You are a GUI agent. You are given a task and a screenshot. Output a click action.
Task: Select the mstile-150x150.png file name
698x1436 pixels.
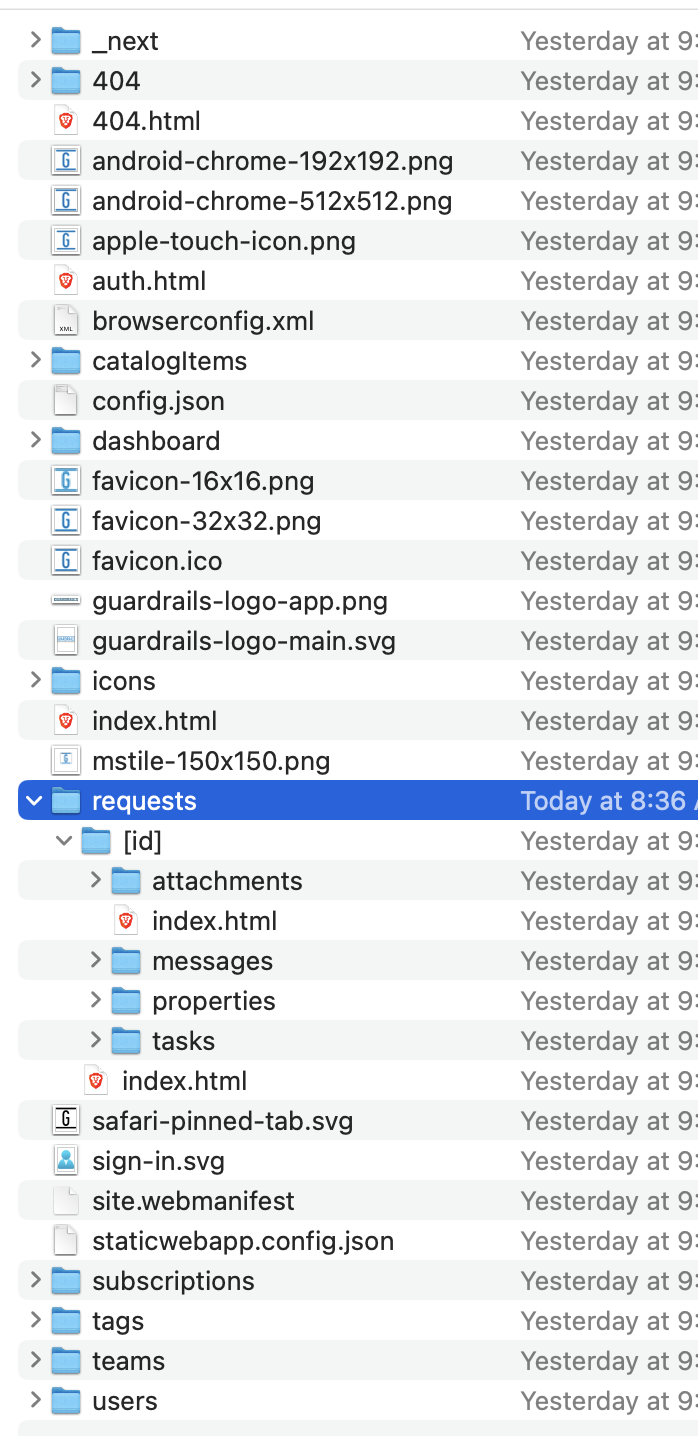[211, 761]
